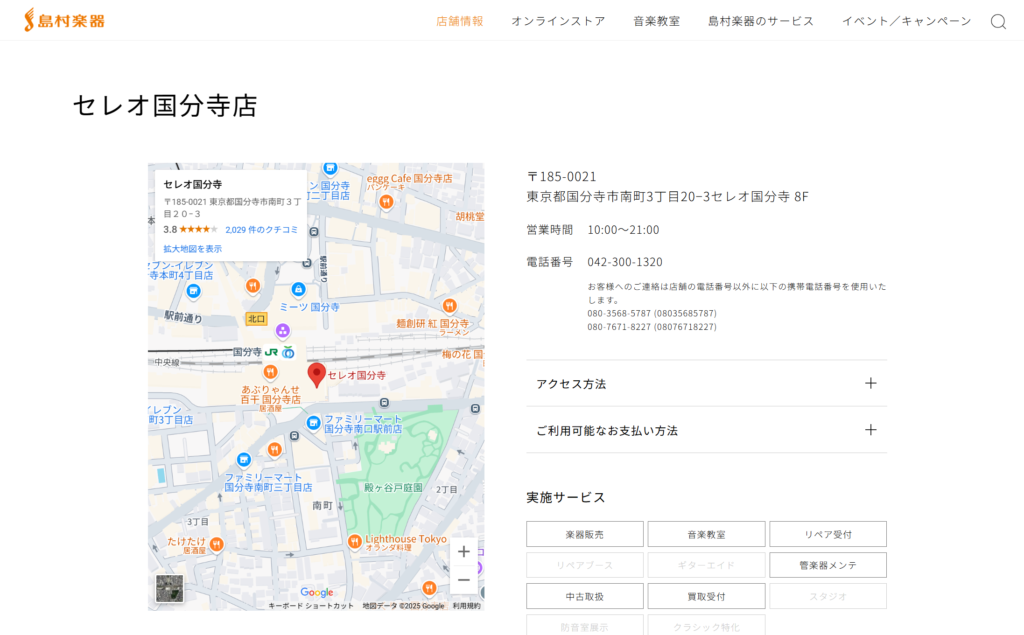Click the phone number 042-300-1320
The image size is (1024, 635).
(x=625, y=262)
